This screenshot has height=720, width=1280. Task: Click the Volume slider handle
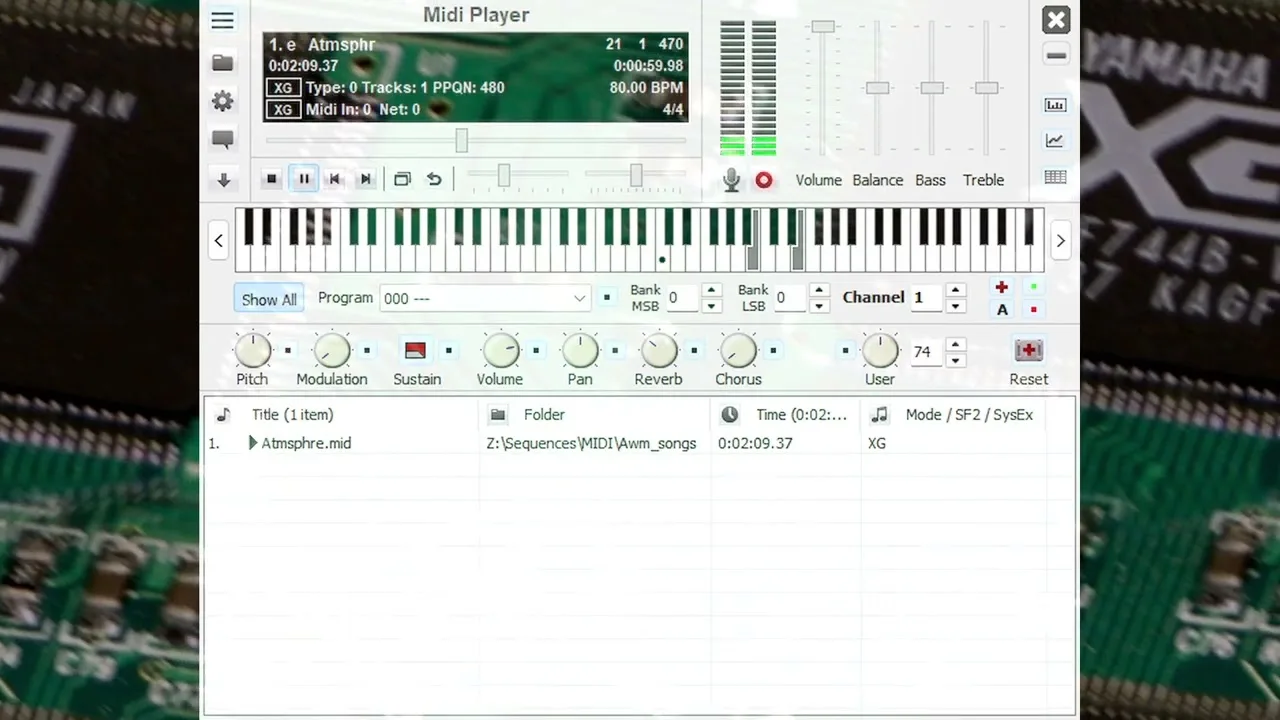[823, 27]
